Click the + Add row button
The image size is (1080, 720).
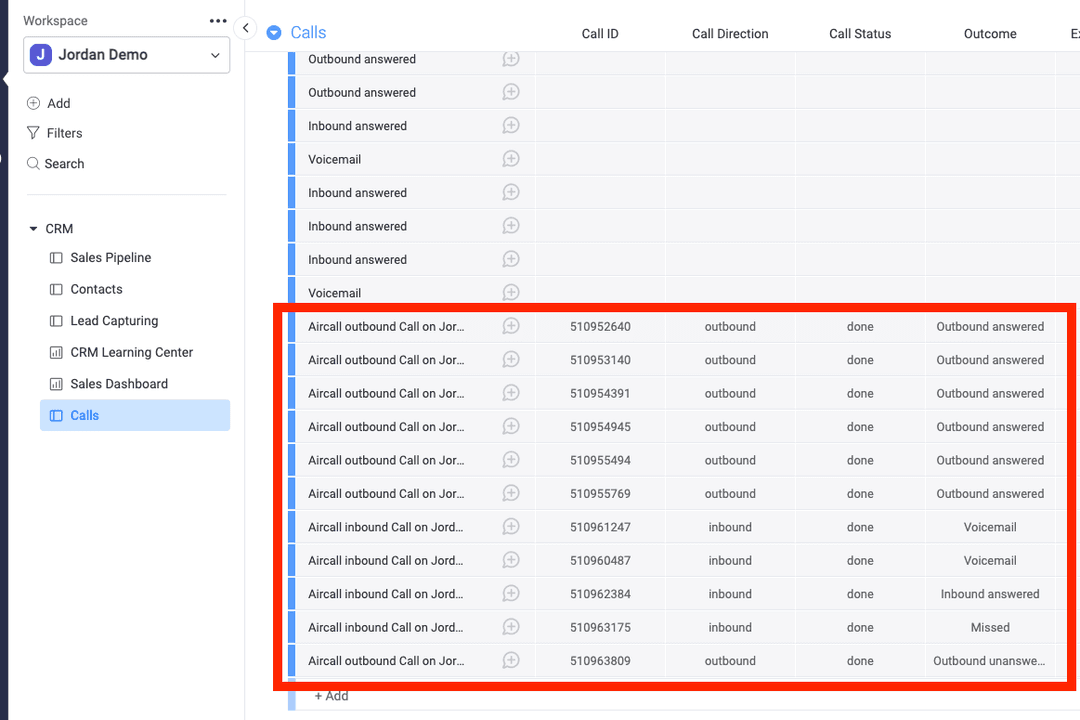331,696
